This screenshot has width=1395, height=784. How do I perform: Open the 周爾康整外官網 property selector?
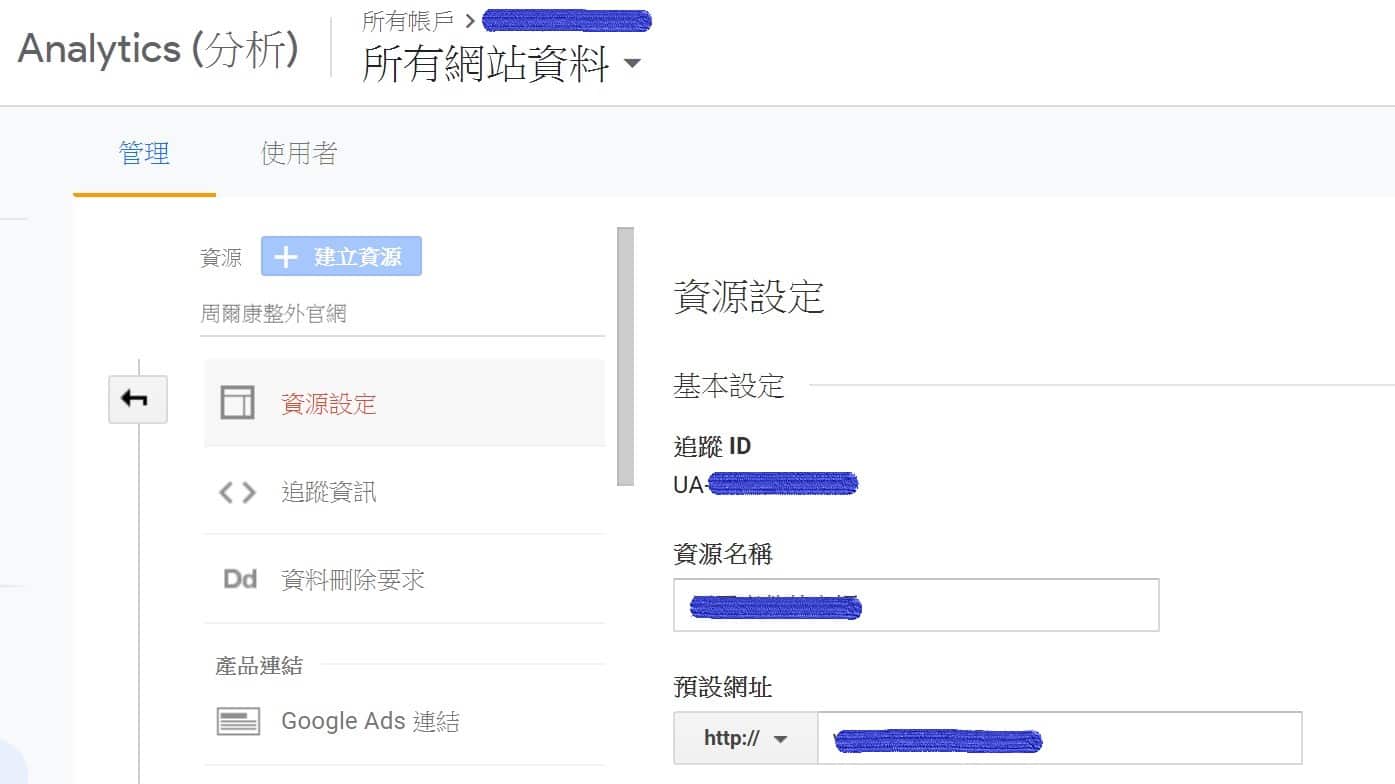(402, 314)
